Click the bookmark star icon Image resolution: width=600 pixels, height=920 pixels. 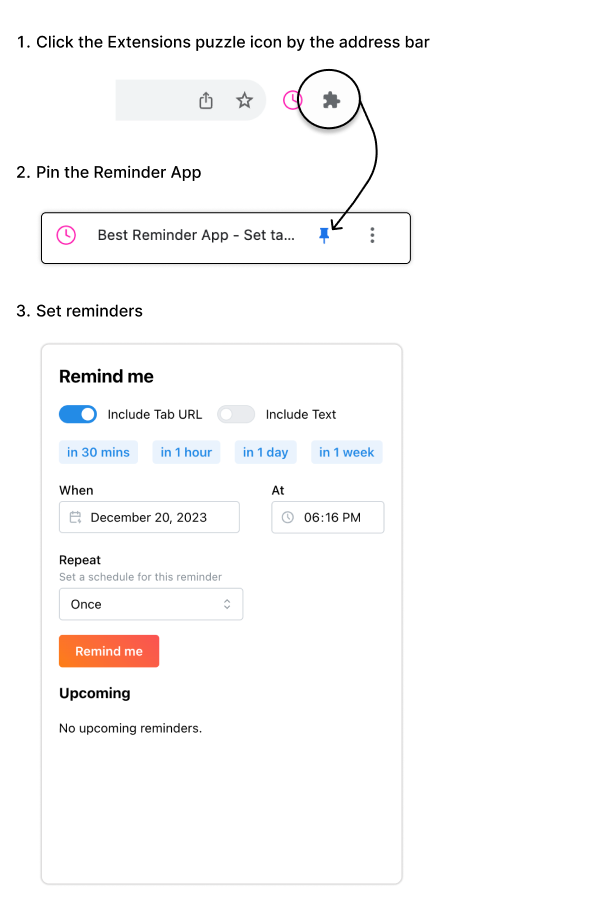244,100
